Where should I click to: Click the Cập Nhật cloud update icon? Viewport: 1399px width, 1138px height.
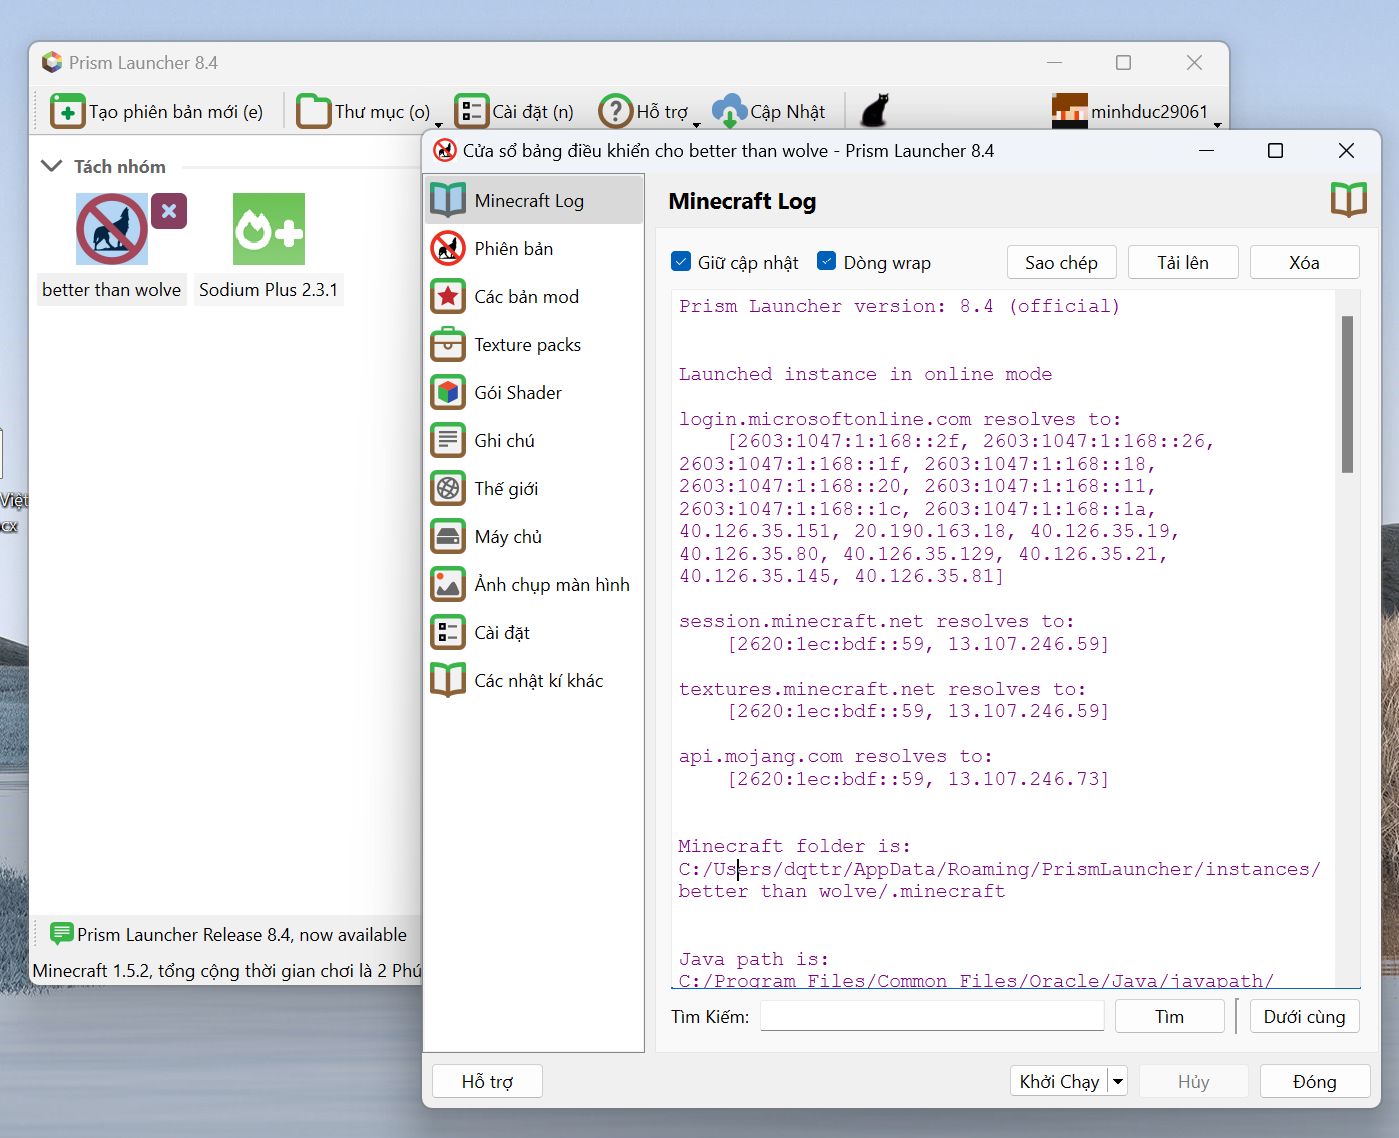tap(729, 111)
